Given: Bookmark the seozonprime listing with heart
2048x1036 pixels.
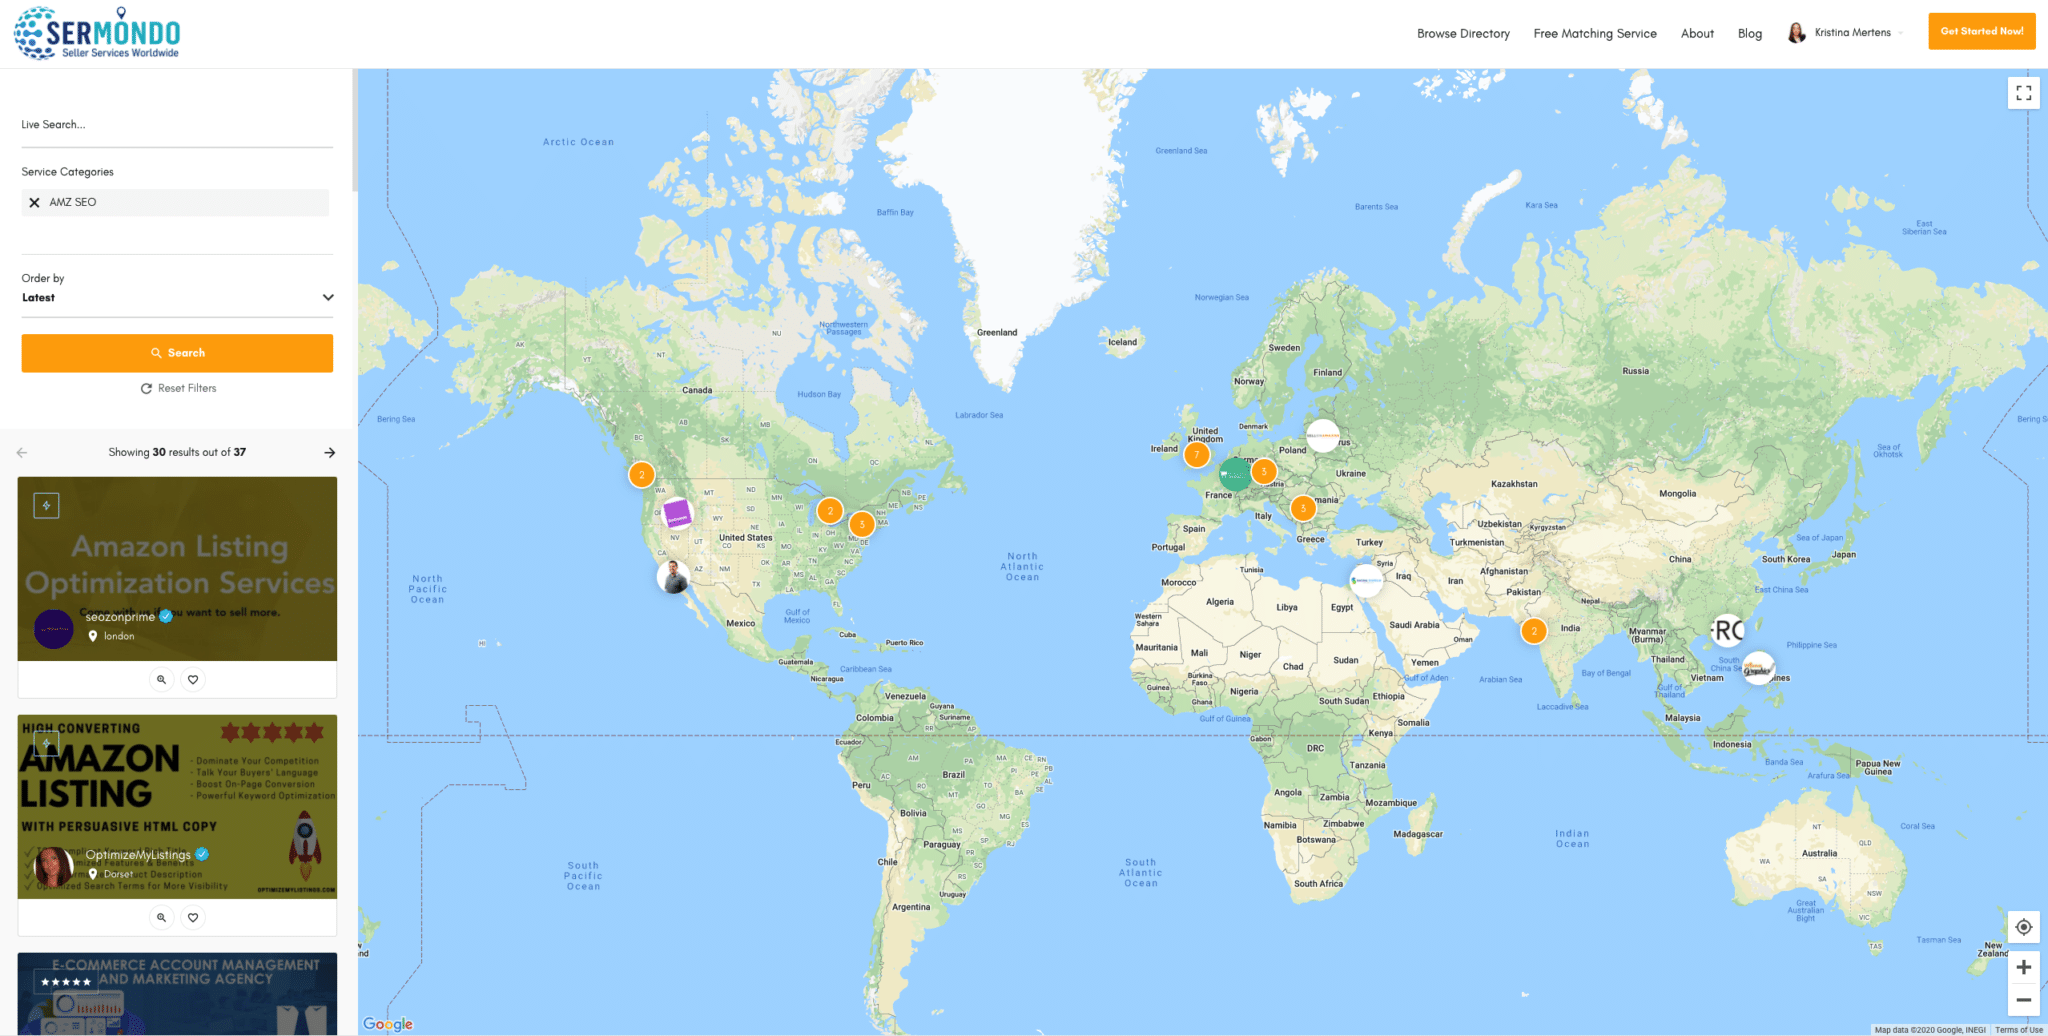Looking at the screenshot, I should 193,679.
